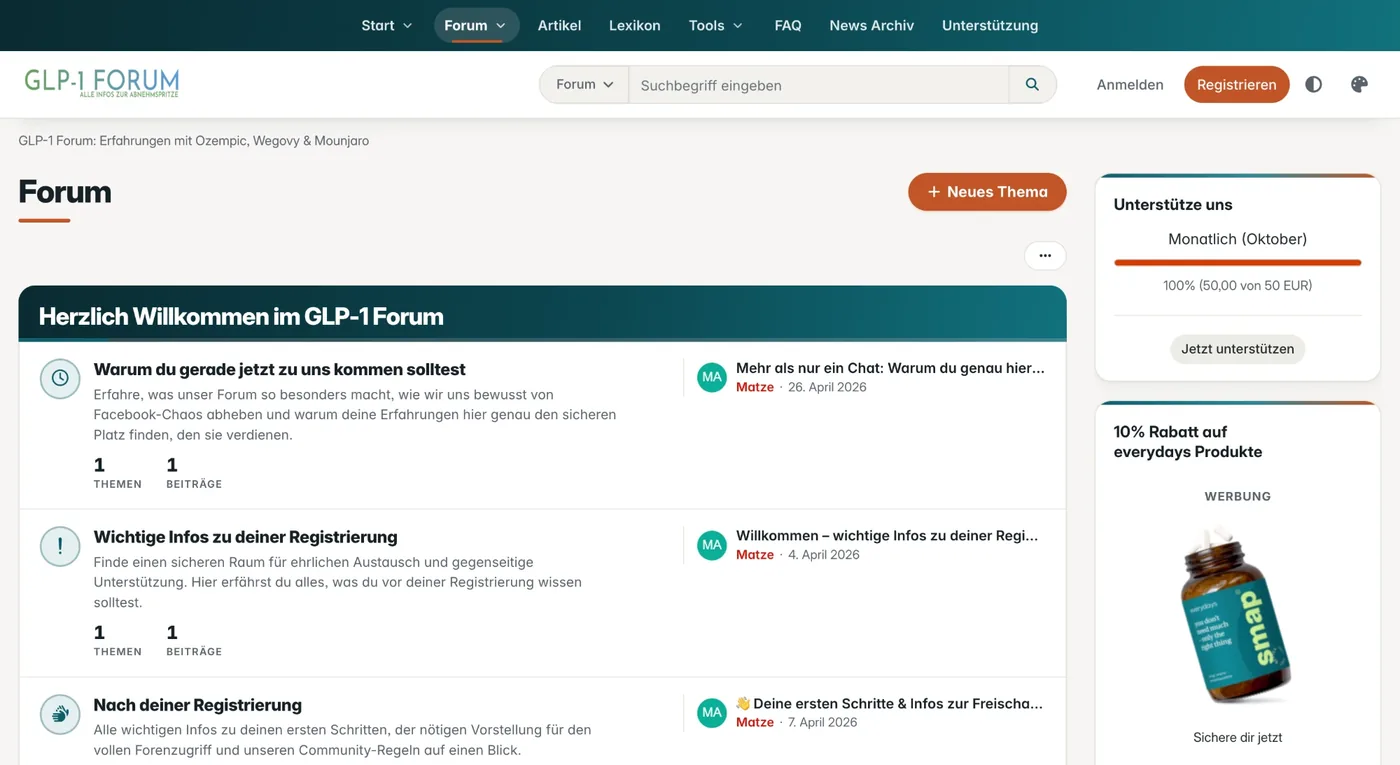This screenshot has width=1400, height=765.
Task: Click the username Matze dated 4. April 2026
Action: pyautogui.click(x=755, y=555)
